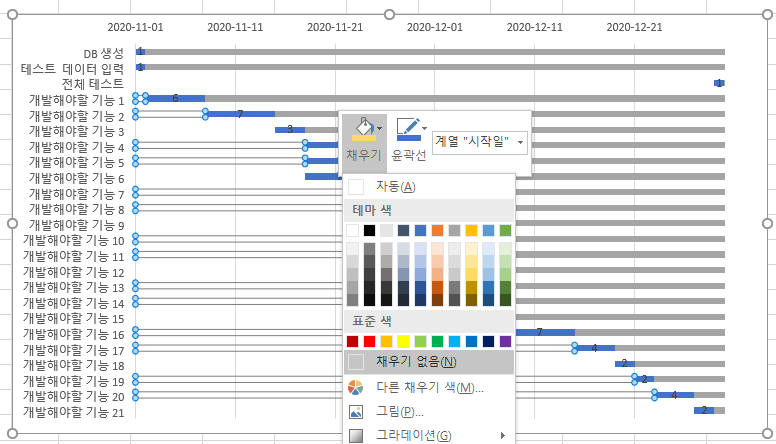This screenshot has height=444, width=776.
Task: Pick the sky blue standard color swatch
Action: [454, 341]
